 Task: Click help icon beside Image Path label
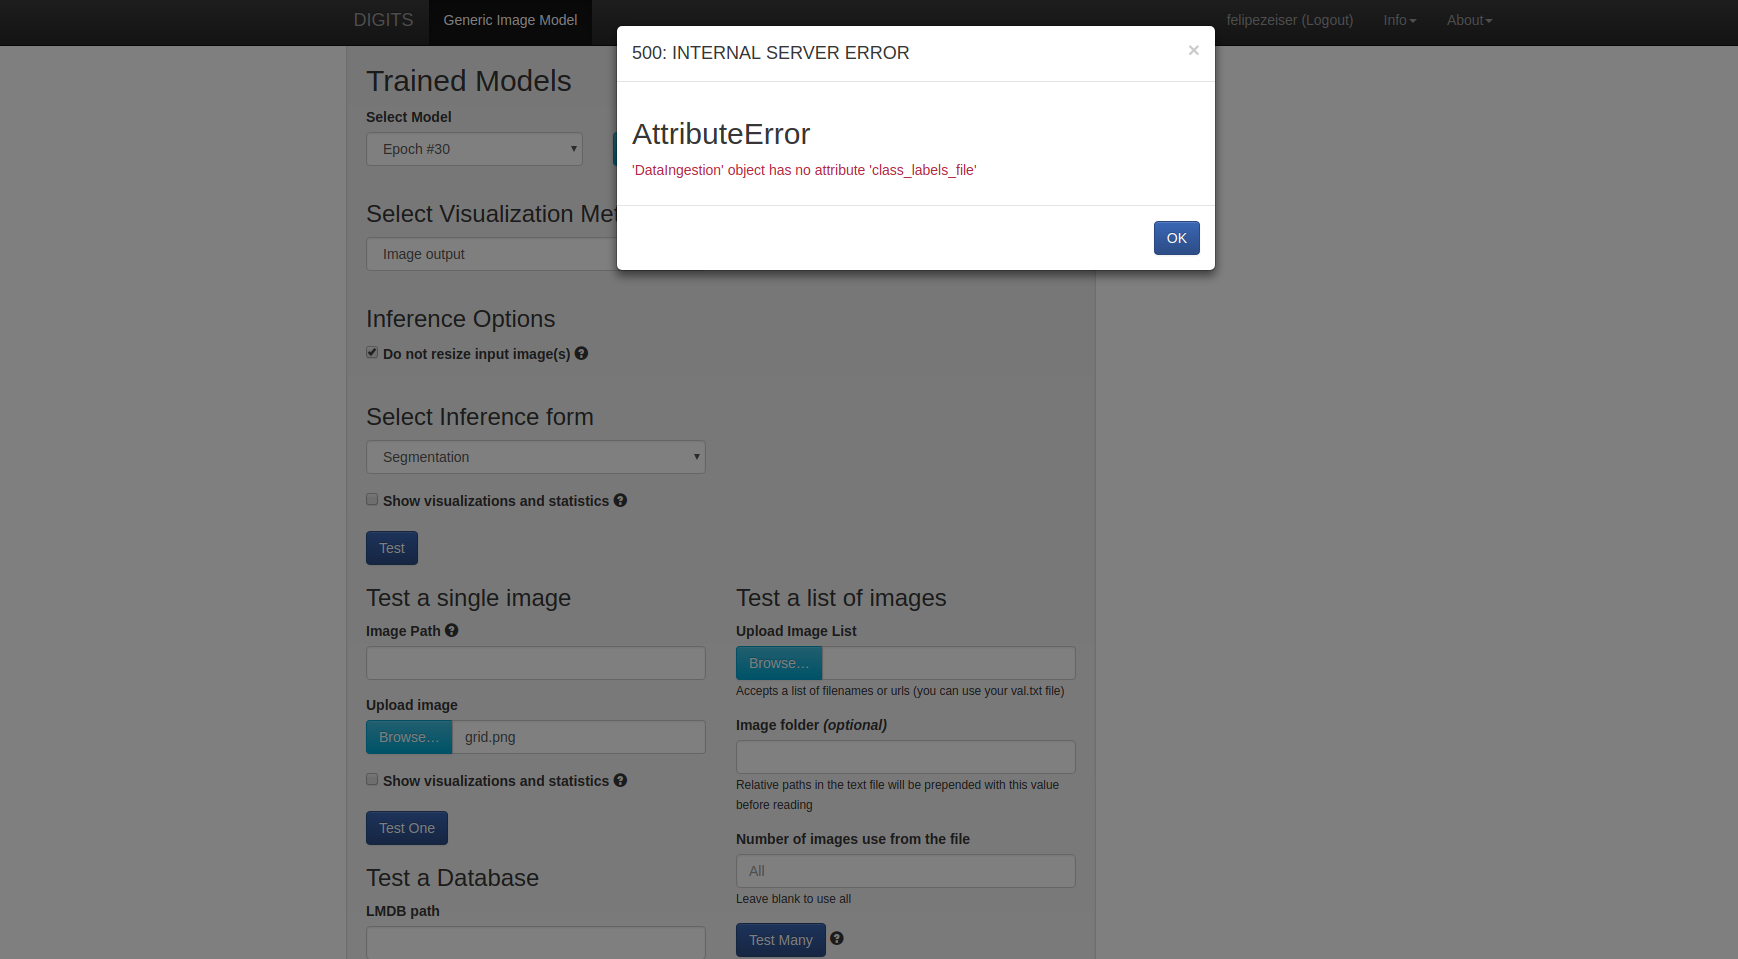[452, 630]
